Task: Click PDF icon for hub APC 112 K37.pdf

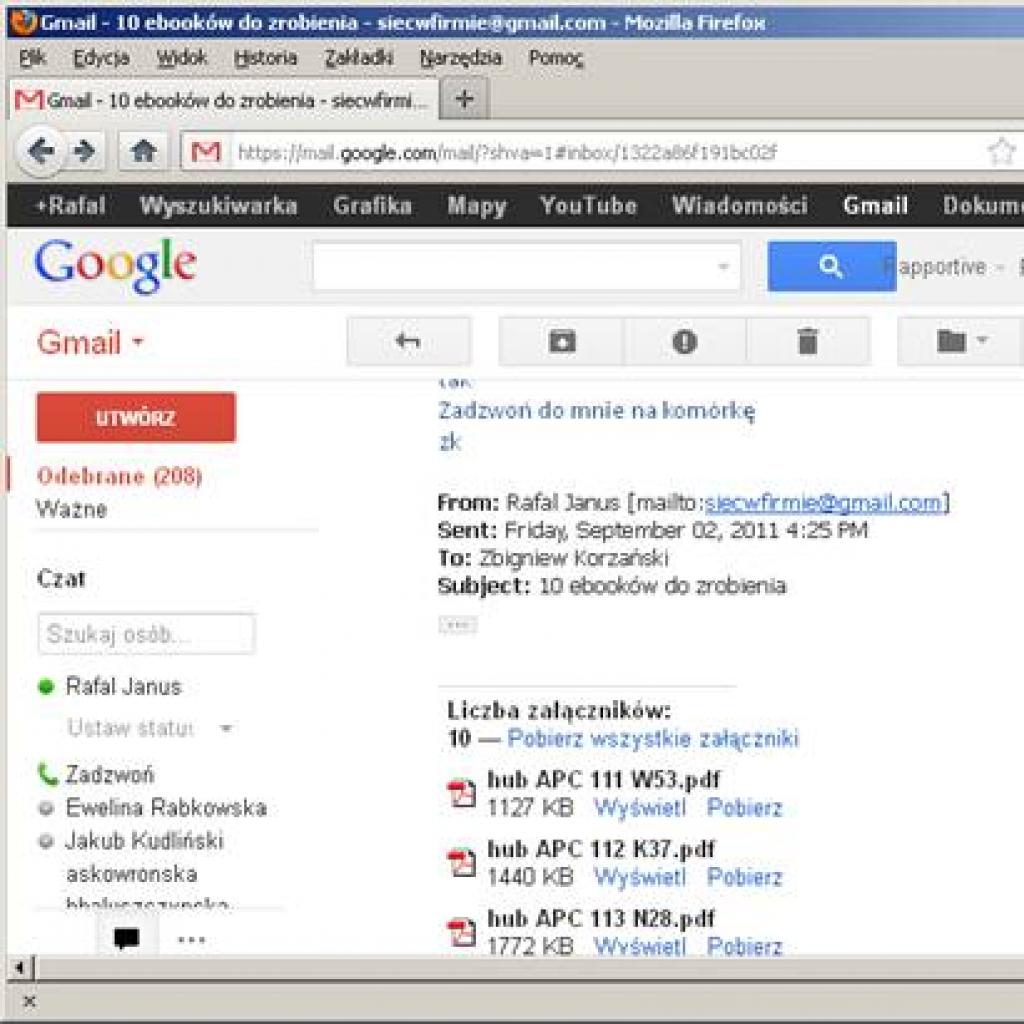Action: [x=461, y=862]
